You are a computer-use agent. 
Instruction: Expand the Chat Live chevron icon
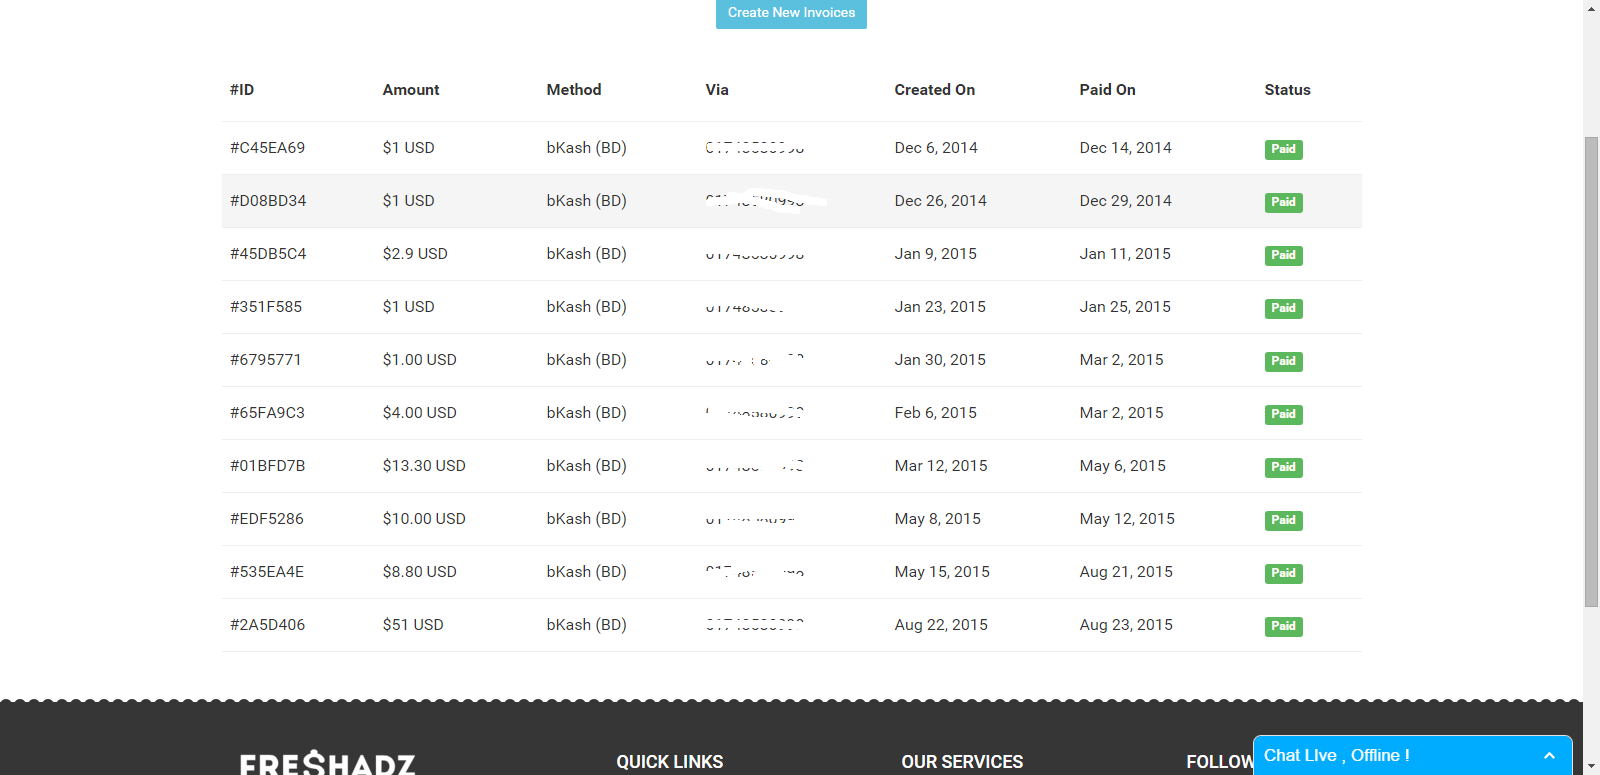[x=1549, y=756]
